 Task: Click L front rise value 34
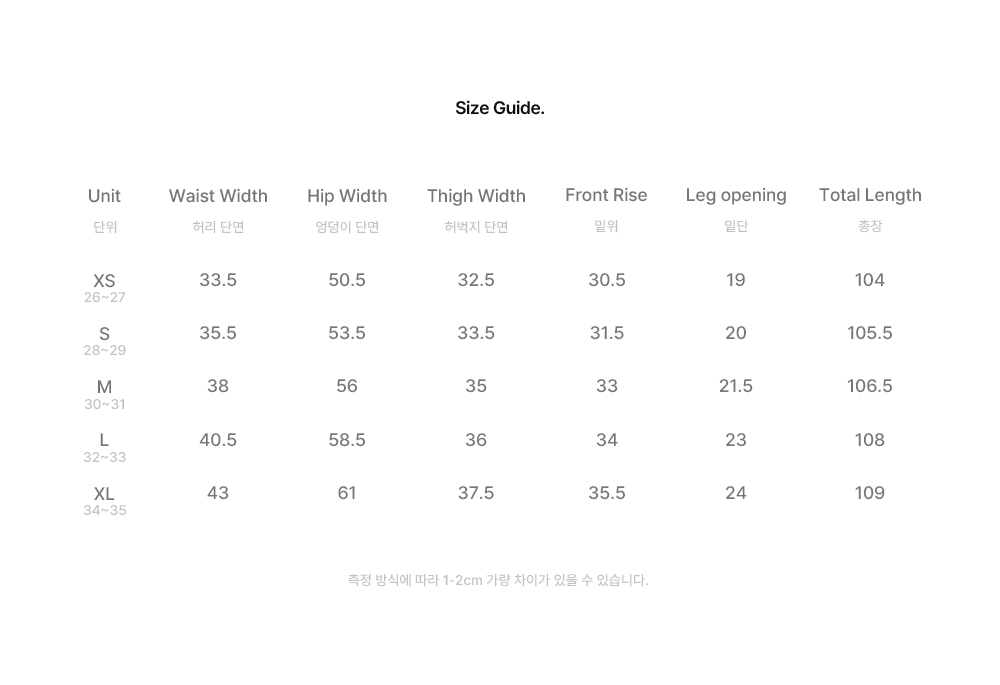607,440
